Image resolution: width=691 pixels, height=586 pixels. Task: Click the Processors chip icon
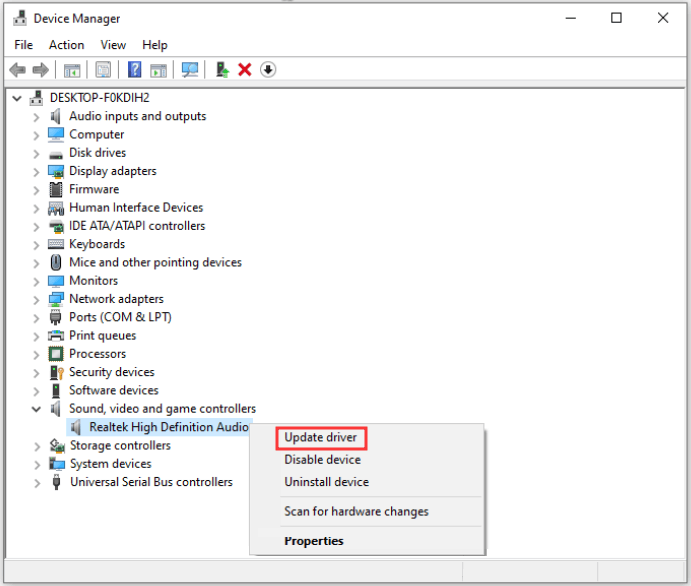pos(56,354)
